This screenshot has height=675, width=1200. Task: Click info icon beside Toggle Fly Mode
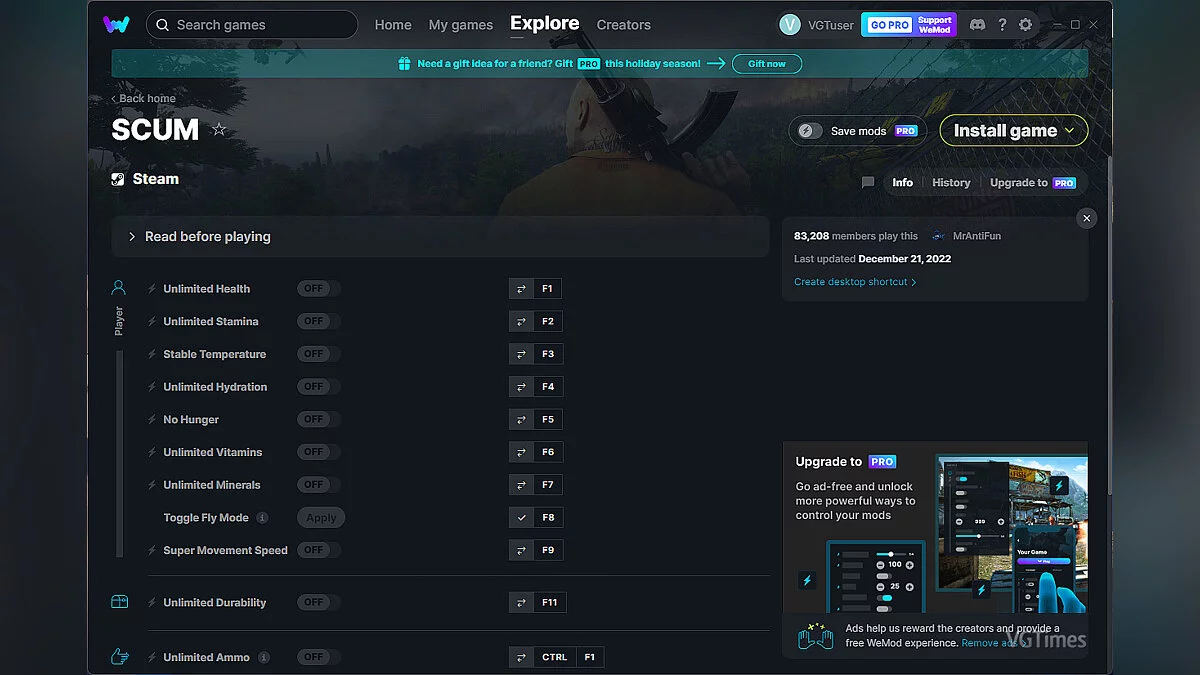pos(262,518)
